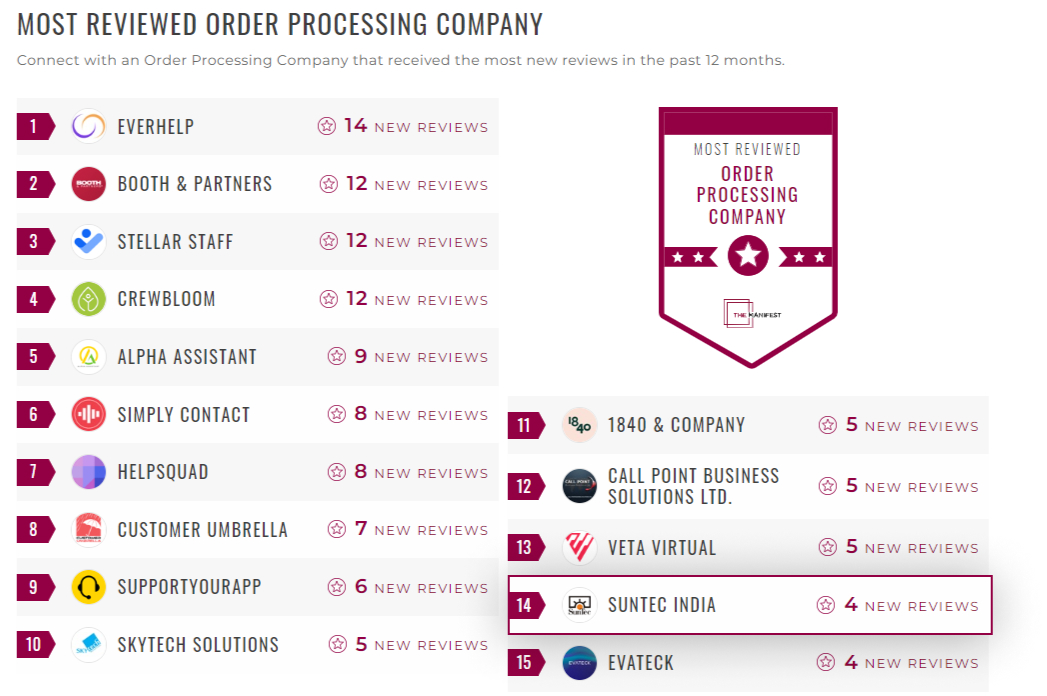Open Call Point Business Solutions Ltd. link
The image size is (1047, 696).
(x=693, y=486)
